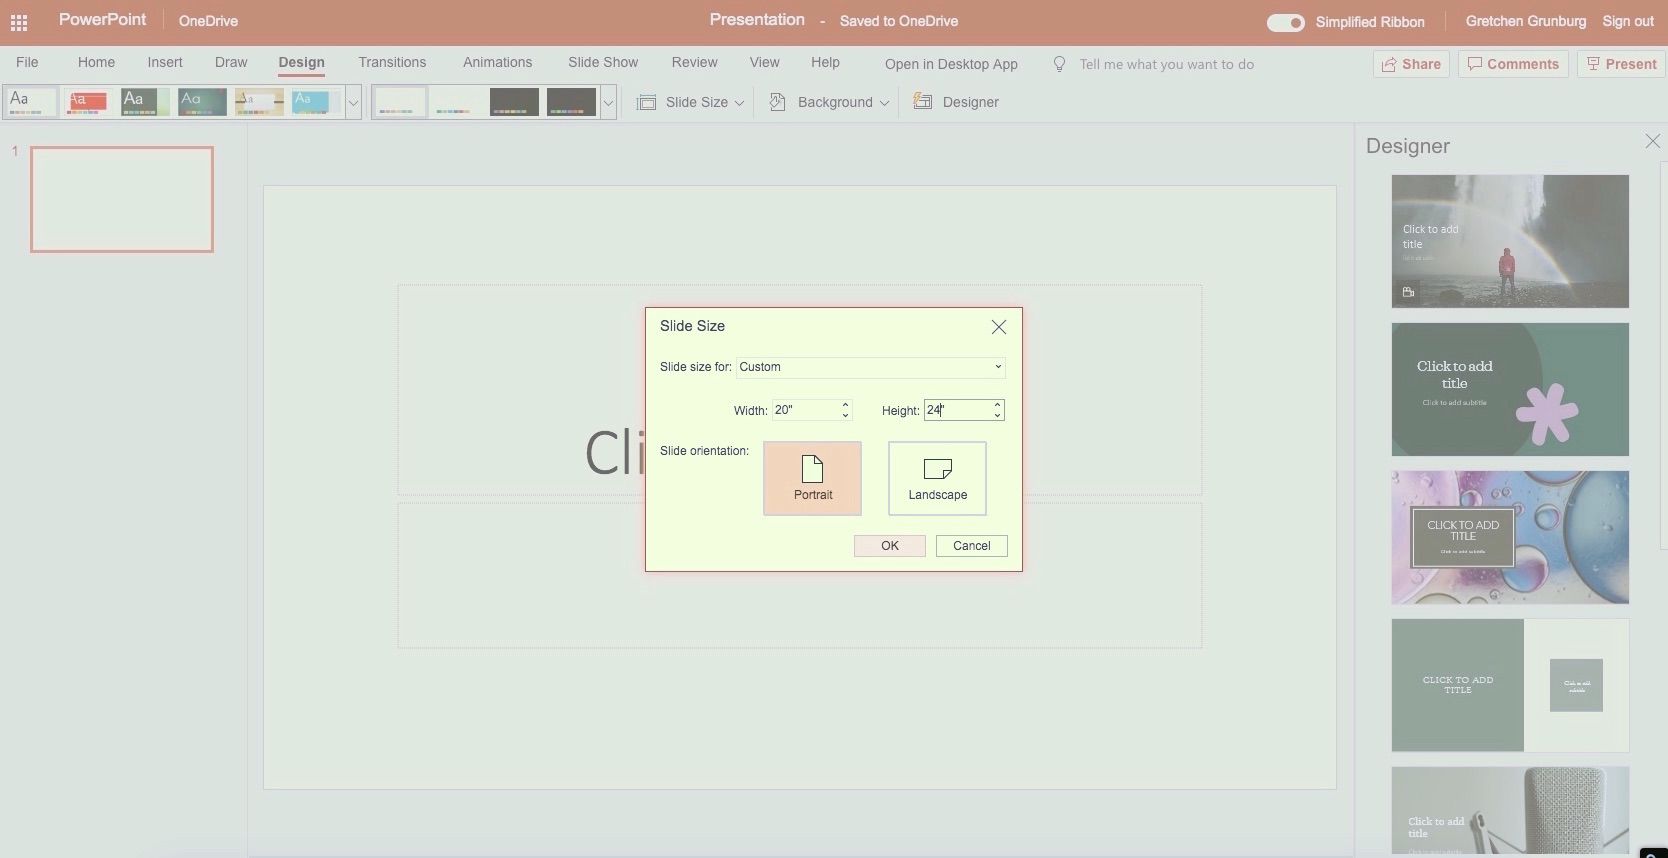Click OK in Slide Size dialog
Viewport: 1668px width, 858px height.
coord(889,546)
